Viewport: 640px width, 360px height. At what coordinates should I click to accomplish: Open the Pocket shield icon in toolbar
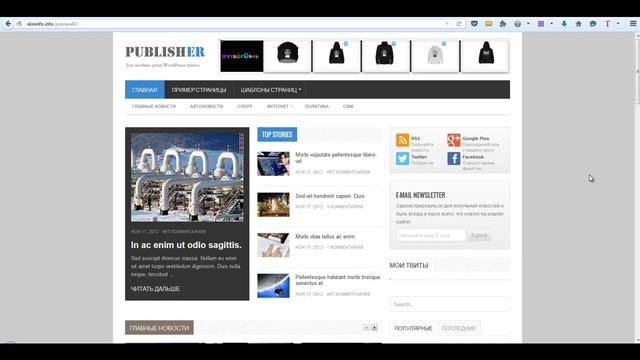pos(474,24)
